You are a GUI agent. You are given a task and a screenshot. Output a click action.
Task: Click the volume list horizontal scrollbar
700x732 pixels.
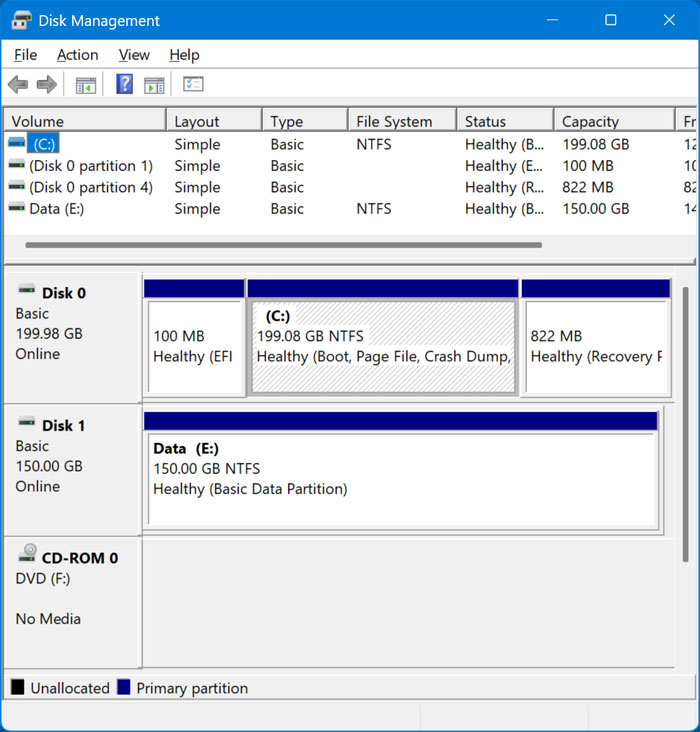[x=283, y=245]
